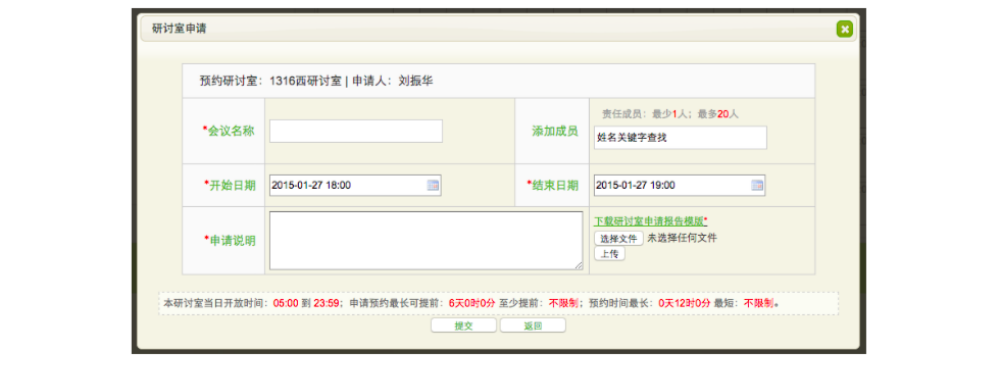Click inside the 申请说明 text area
Screen dimensions: 1000x365
click(x=426, y=241)
